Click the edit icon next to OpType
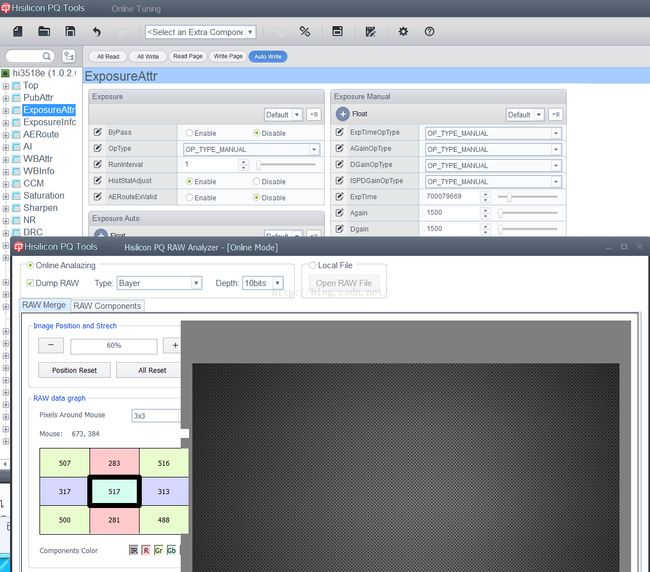The image size is (650, 572). pyautogui.click(x=97, y=148)
